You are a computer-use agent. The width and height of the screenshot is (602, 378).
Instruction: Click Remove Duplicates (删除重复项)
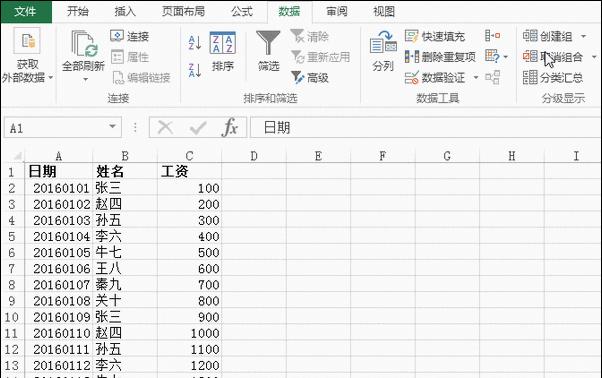point(440,57)
